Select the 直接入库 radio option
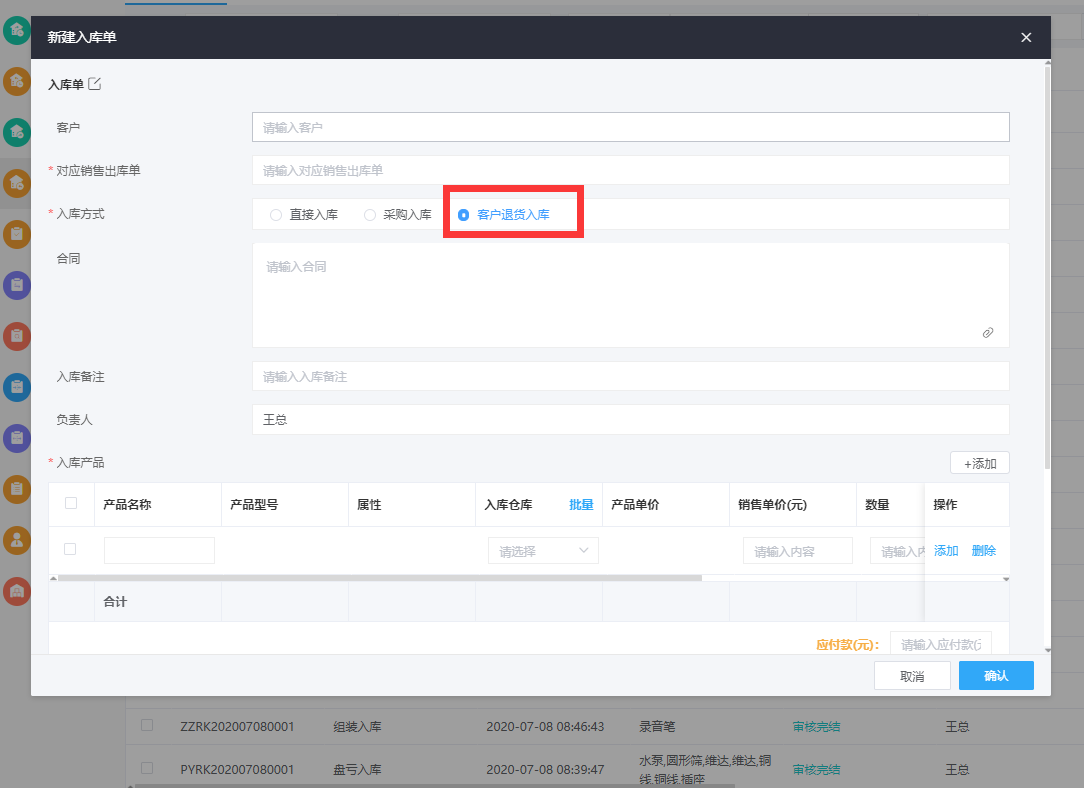This screenshot has height=788, width=1084. click(304, 215)
